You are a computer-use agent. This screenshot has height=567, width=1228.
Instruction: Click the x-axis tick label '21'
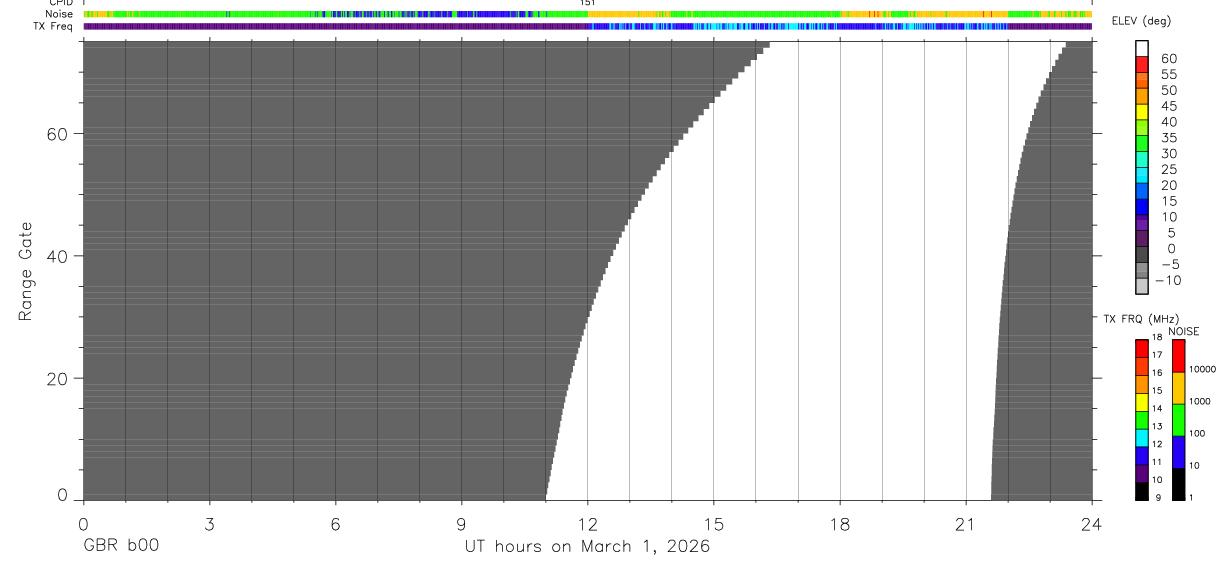pyautogui.click(x=966, y=523)
